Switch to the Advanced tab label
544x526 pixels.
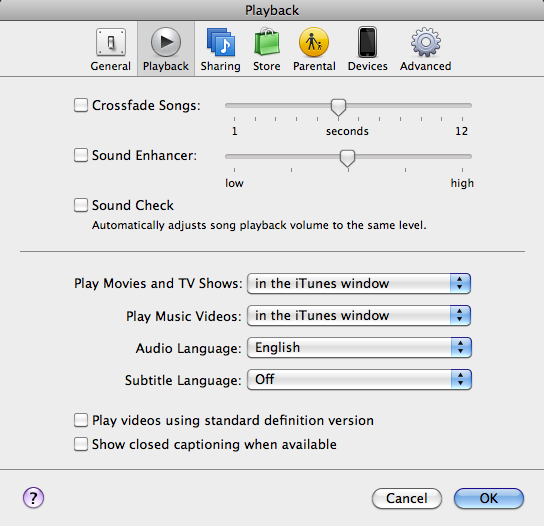[x=426, y=66]
